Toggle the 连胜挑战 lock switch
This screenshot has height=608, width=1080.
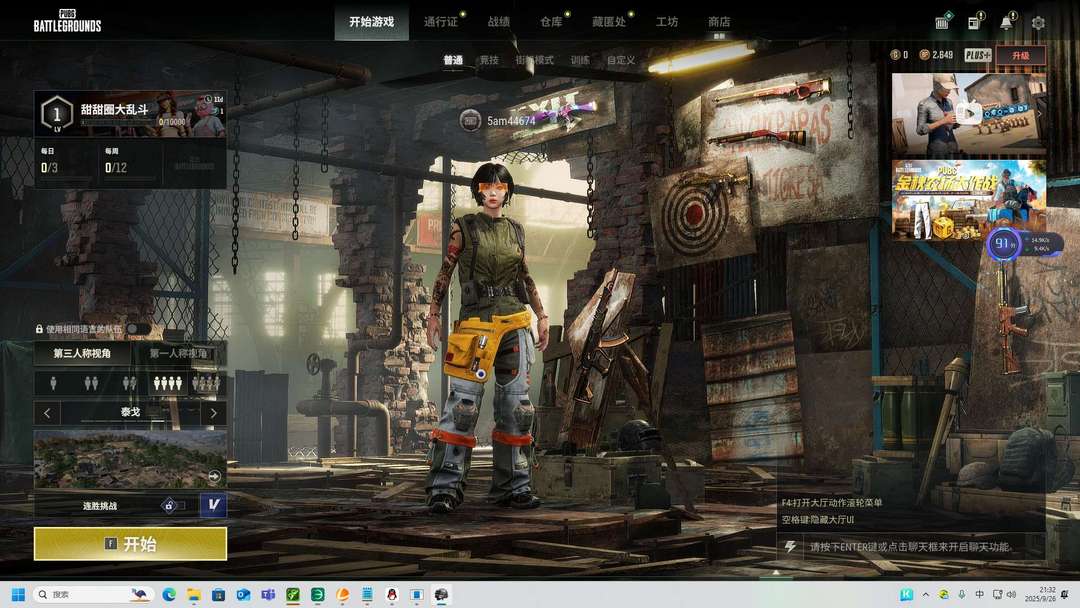172,505
